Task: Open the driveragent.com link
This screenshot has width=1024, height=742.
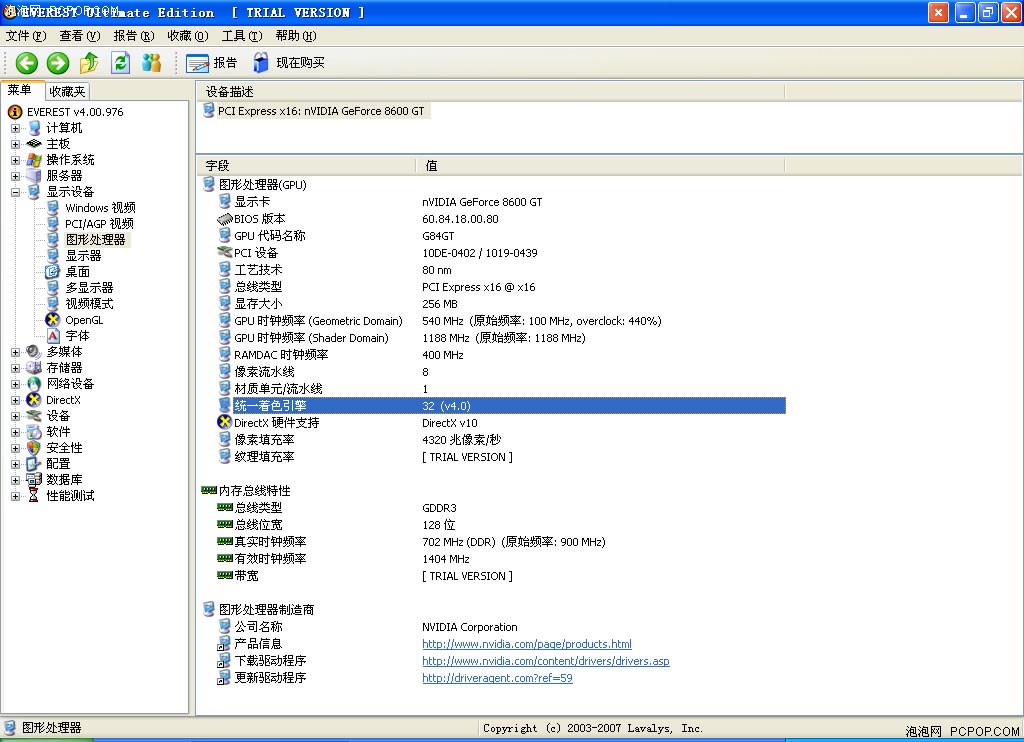Action: 498,678
